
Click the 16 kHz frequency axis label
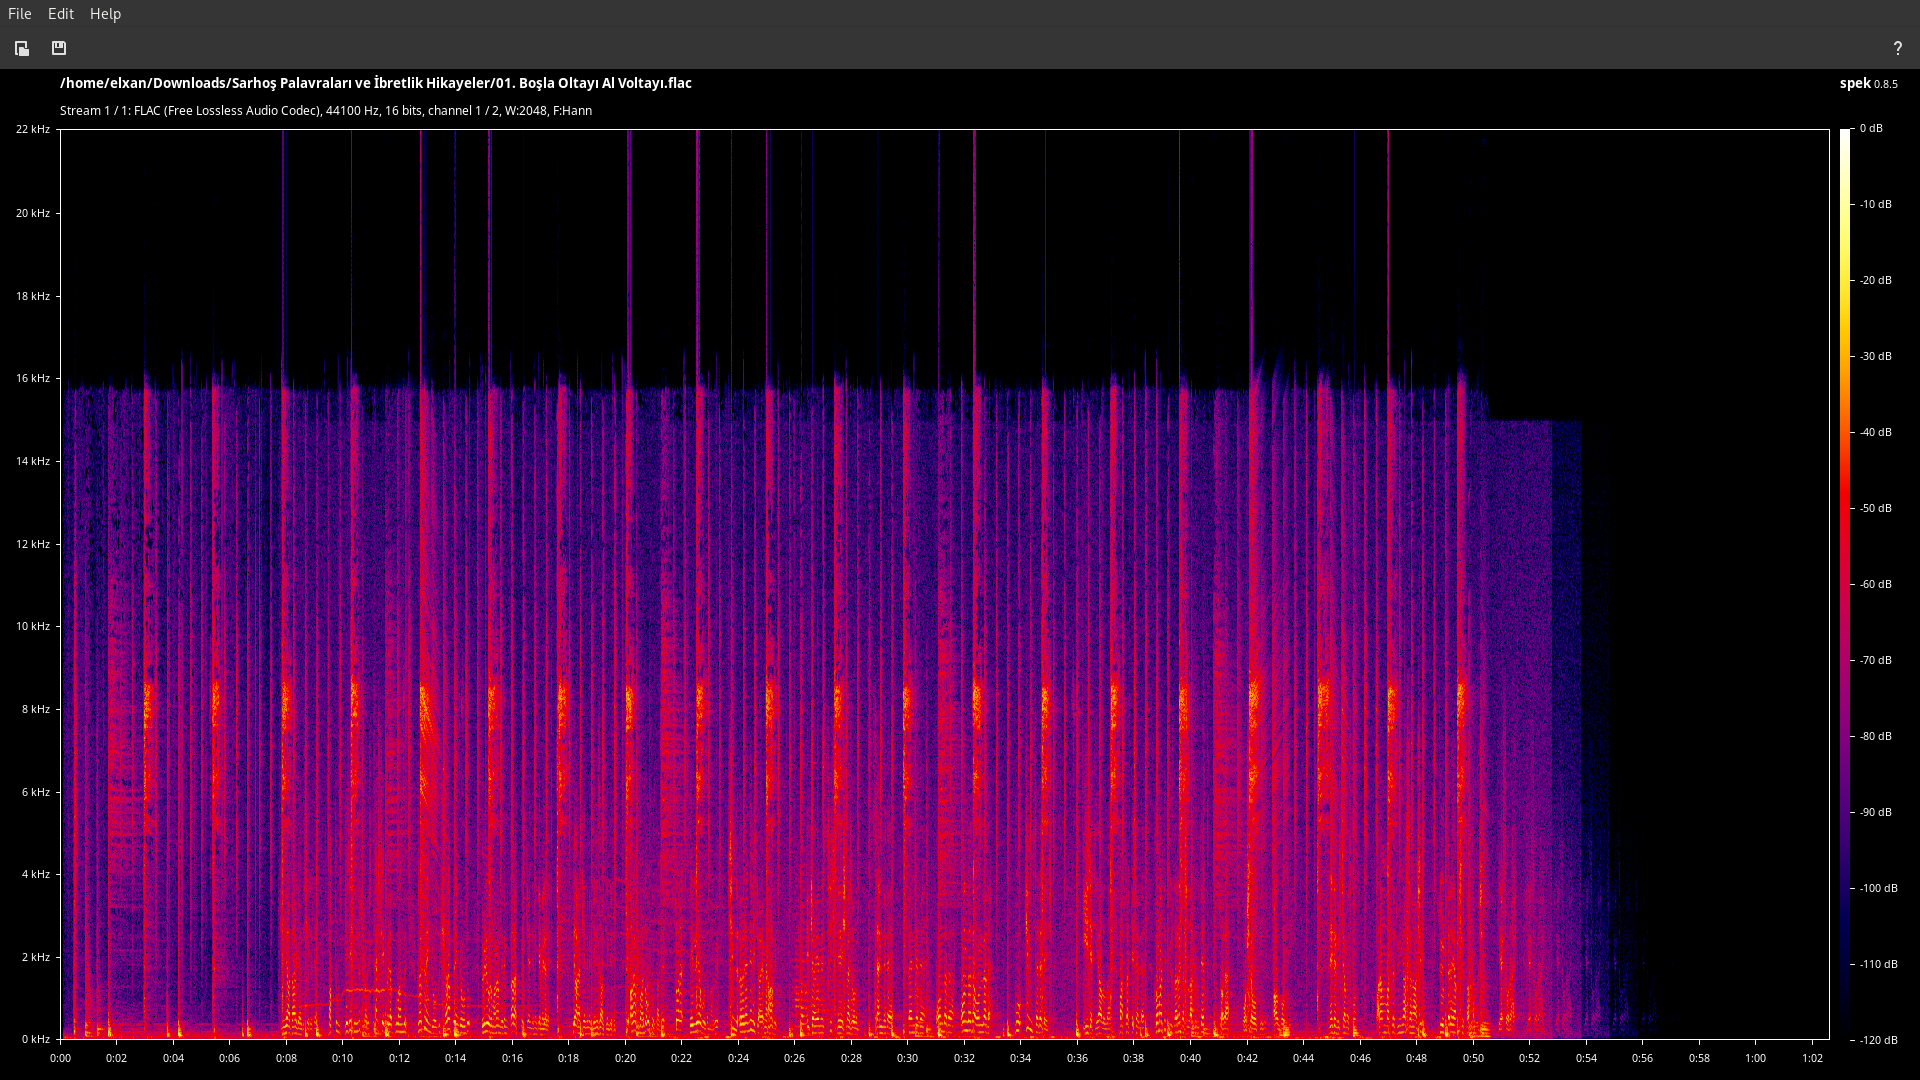point(32,378)
